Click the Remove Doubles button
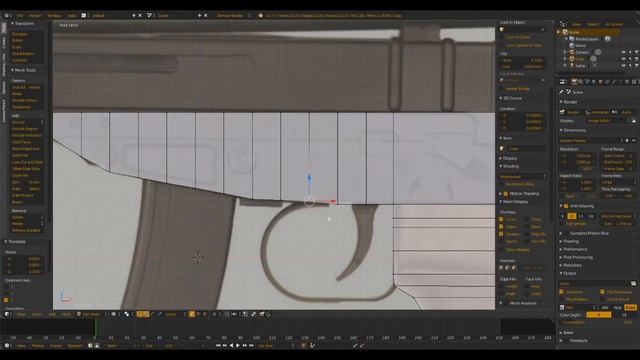This screenshot has width=640, height=360. (27, 231)
